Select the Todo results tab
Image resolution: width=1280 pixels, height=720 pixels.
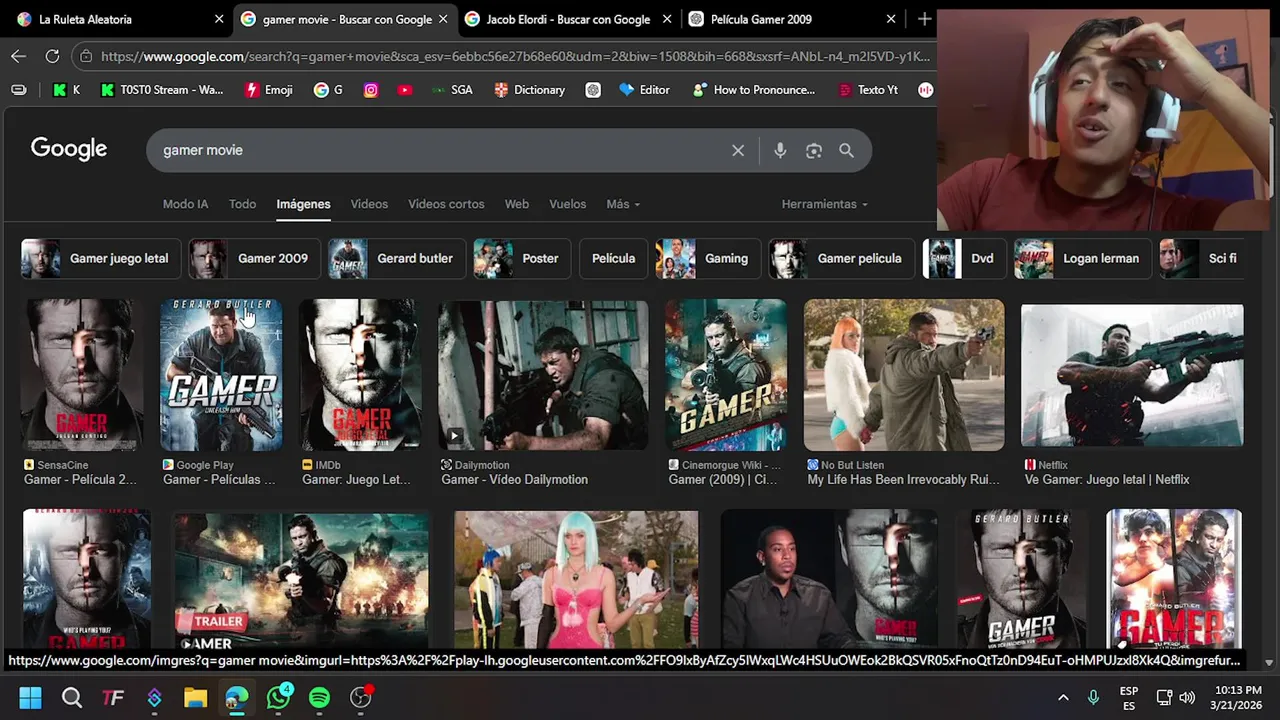pyautogui.click(x=242, y=204)
